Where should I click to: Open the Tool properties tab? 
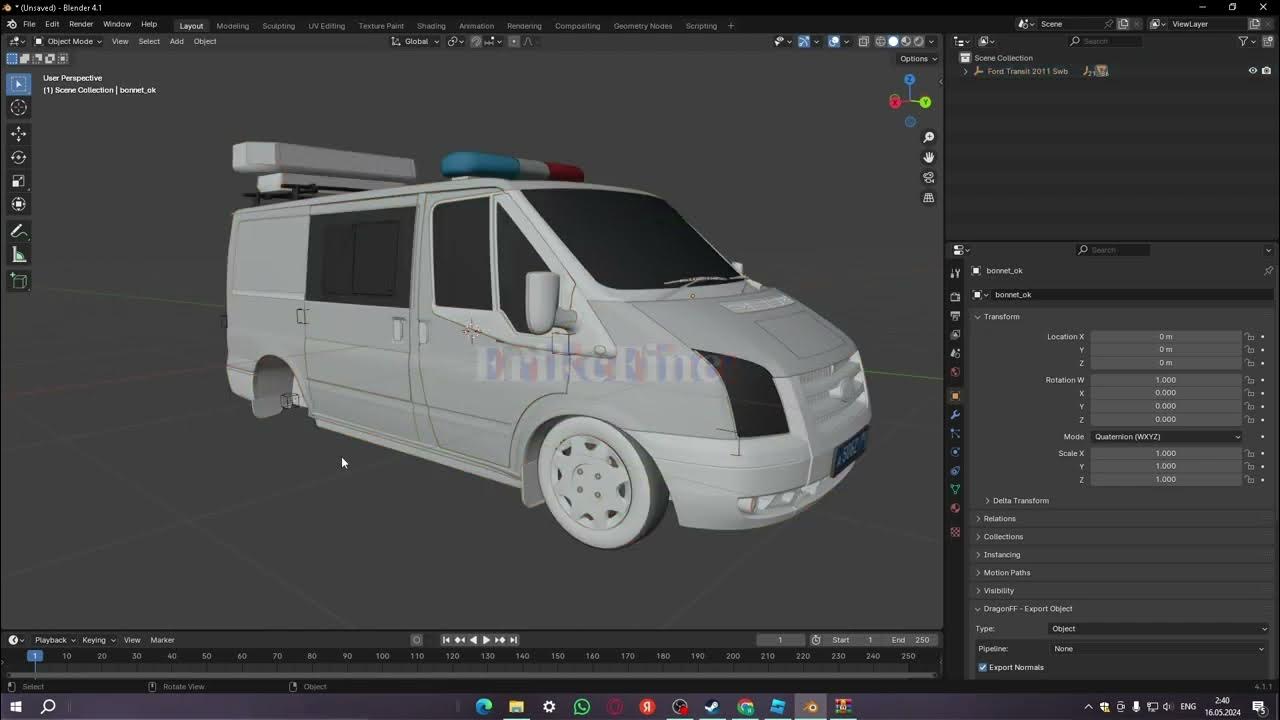coord(955,273)
